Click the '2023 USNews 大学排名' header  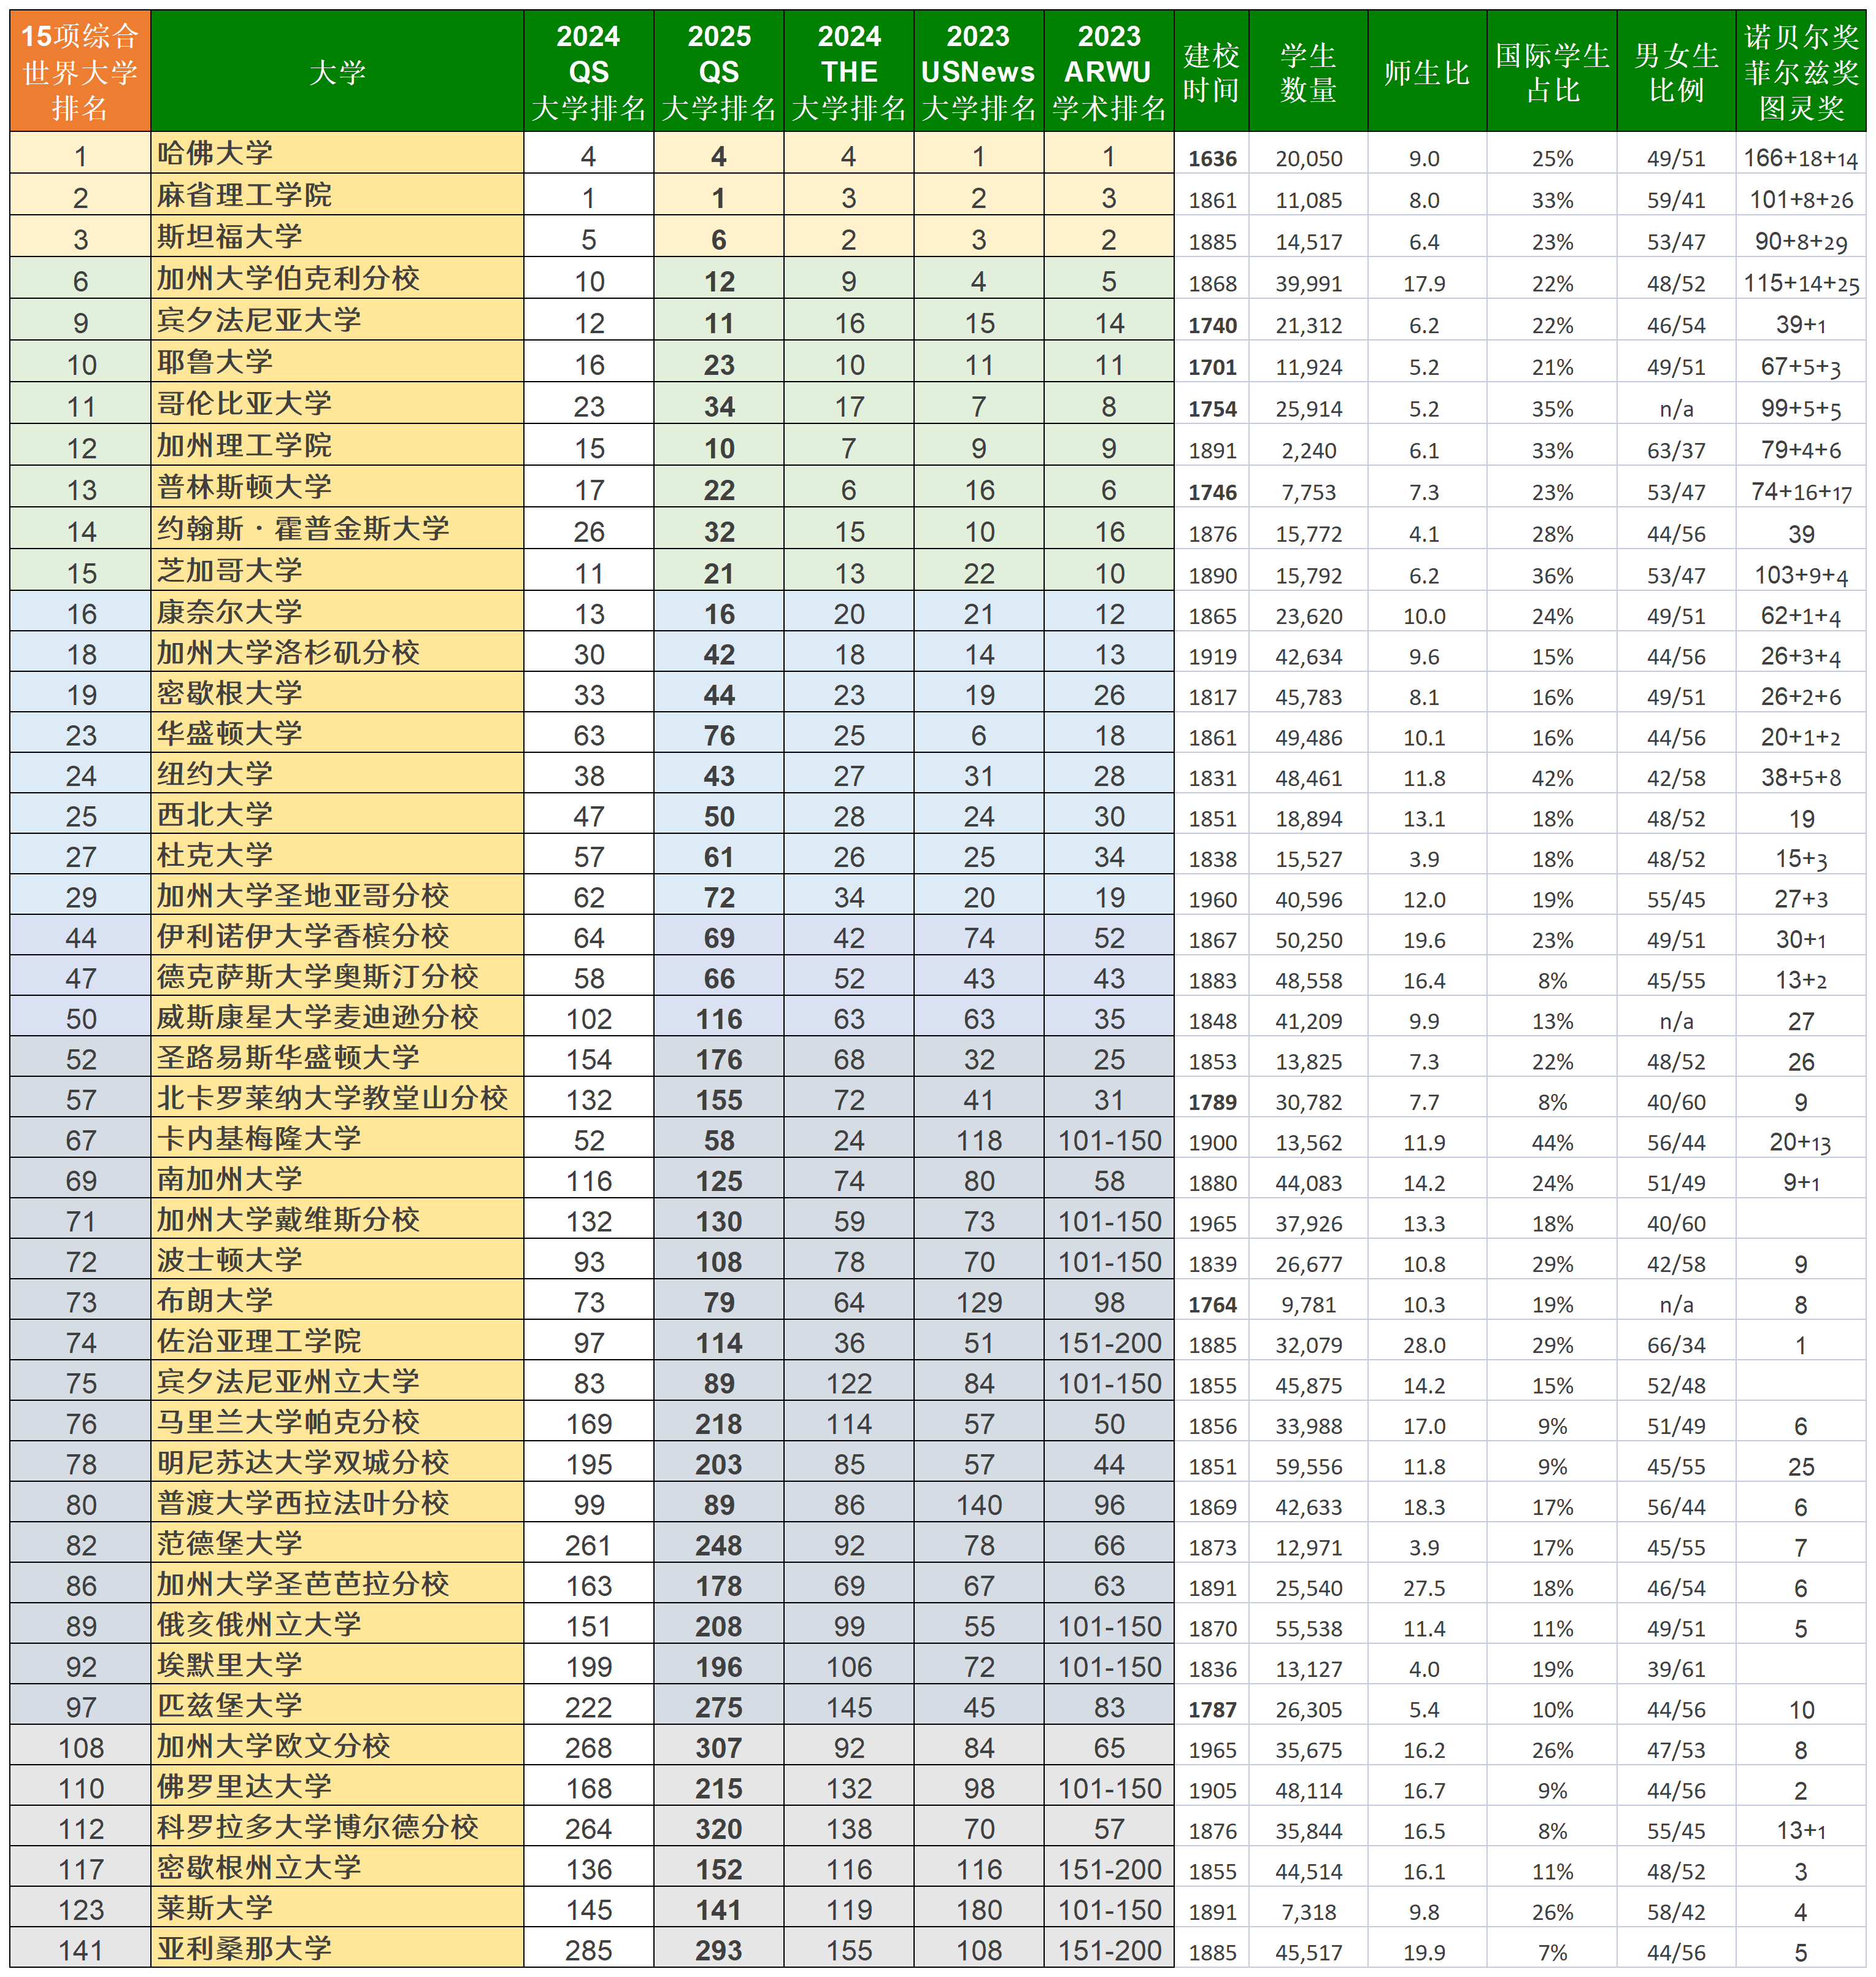979,71
